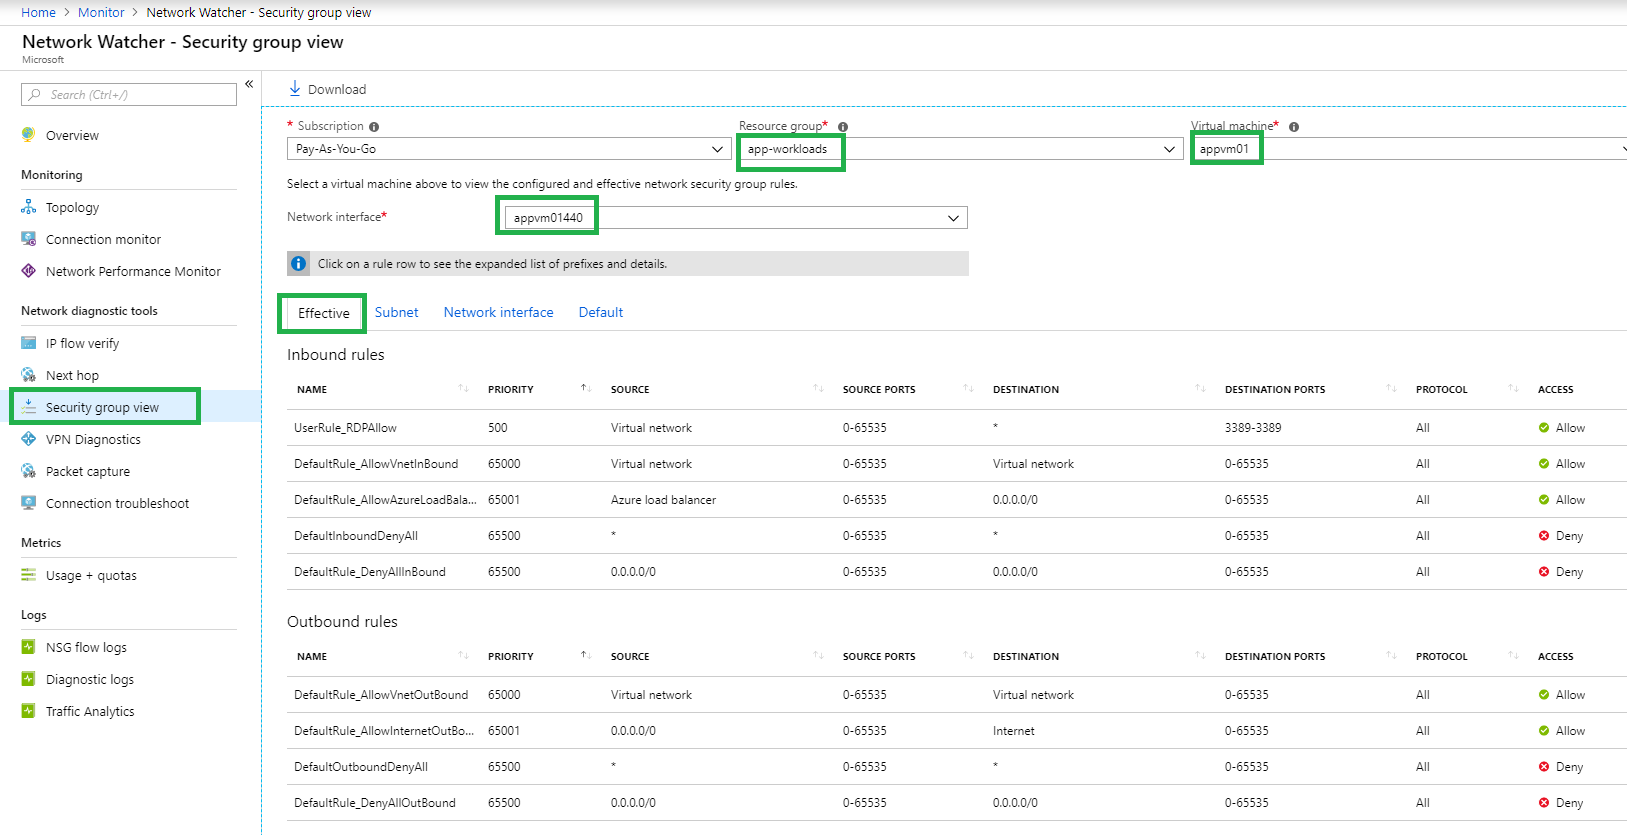Image resolution: width=1627 pixels, height=835 pixels.
Task: Sort inbound rules by Priority
Action: pyautogui.click(x=585, y=389)
